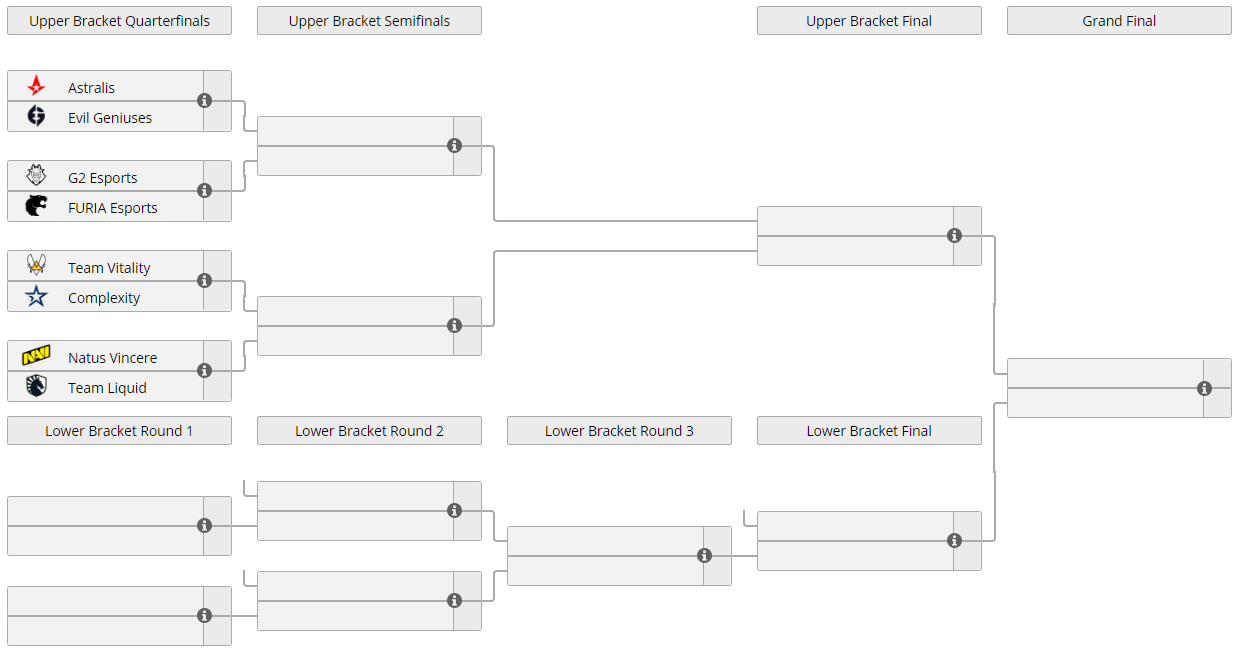Open info icon of Lower Bracket Round 3 match
Screen dimensions: 1243x653
[x=705, y=556]
